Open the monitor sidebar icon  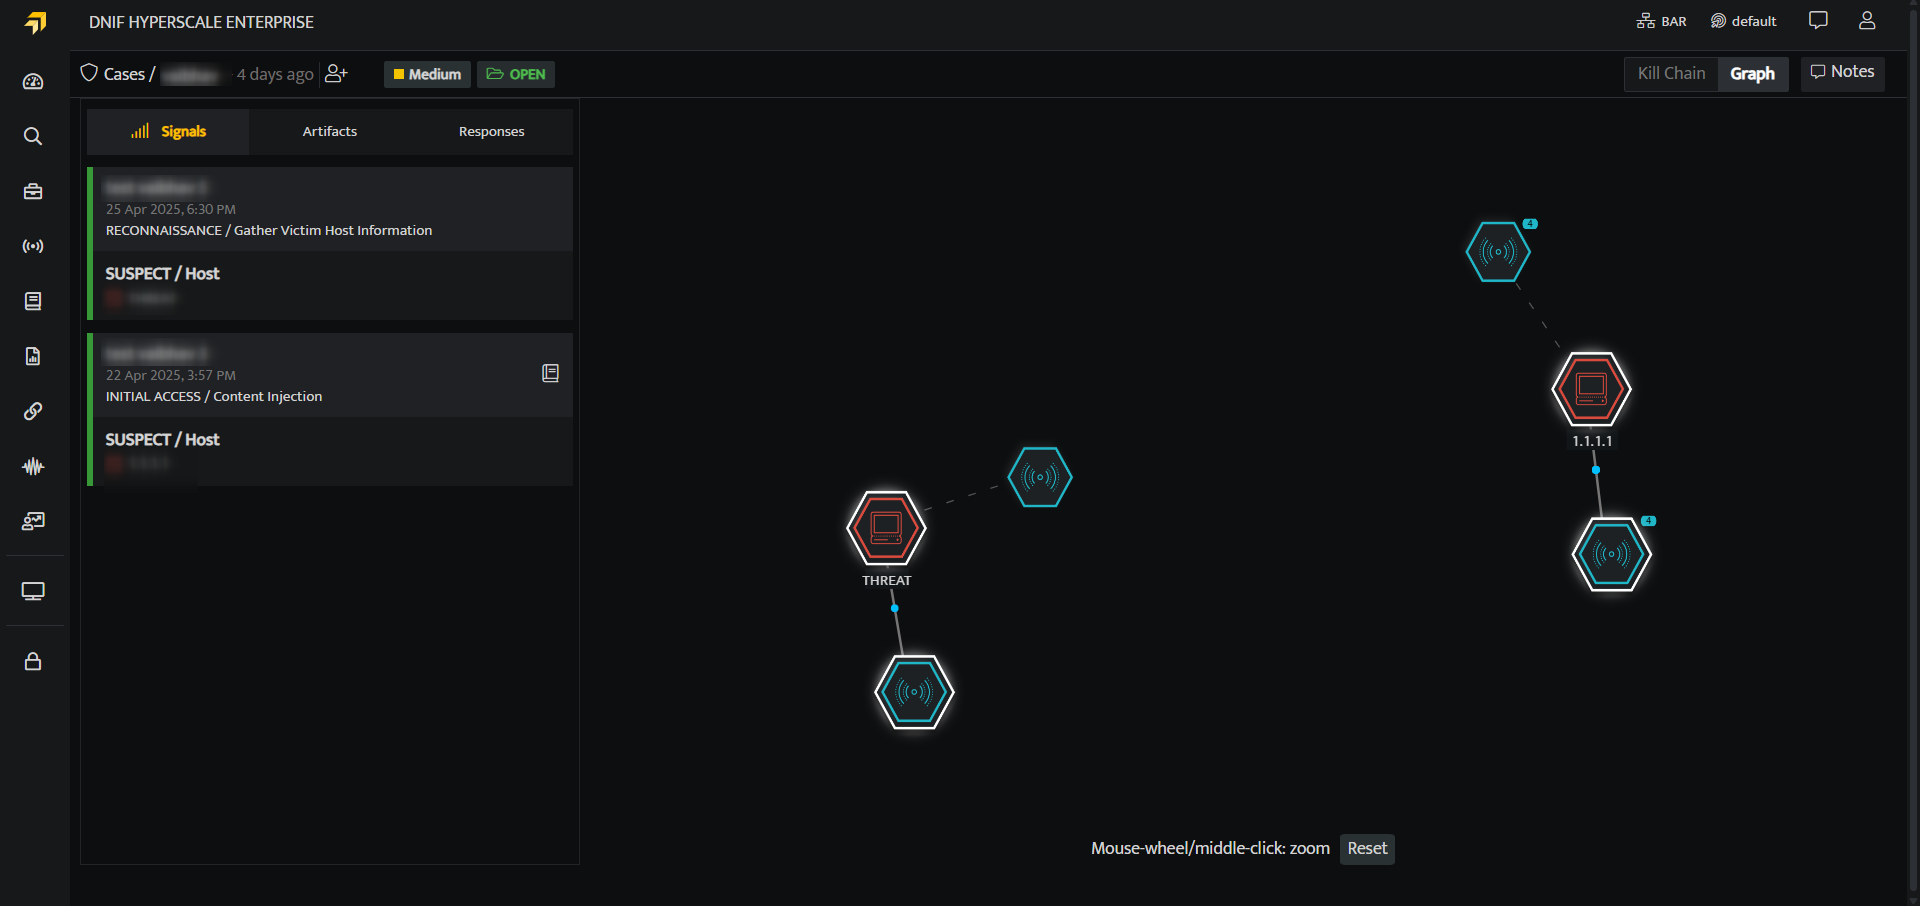(x=33, y=591)
